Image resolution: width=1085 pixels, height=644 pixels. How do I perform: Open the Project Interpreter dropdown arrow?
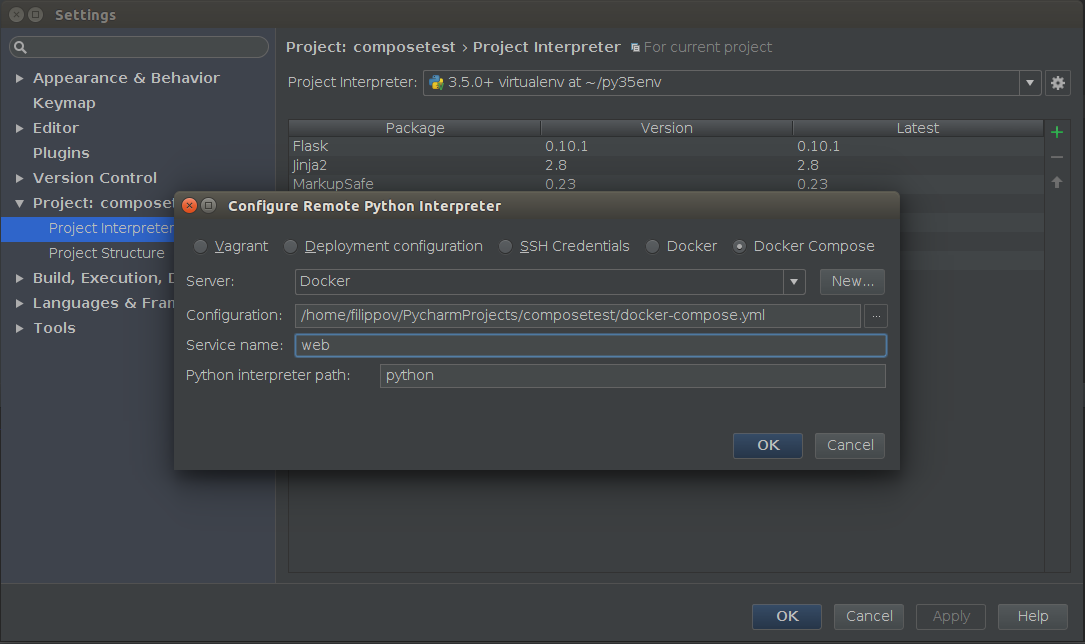click(1030, 83)
